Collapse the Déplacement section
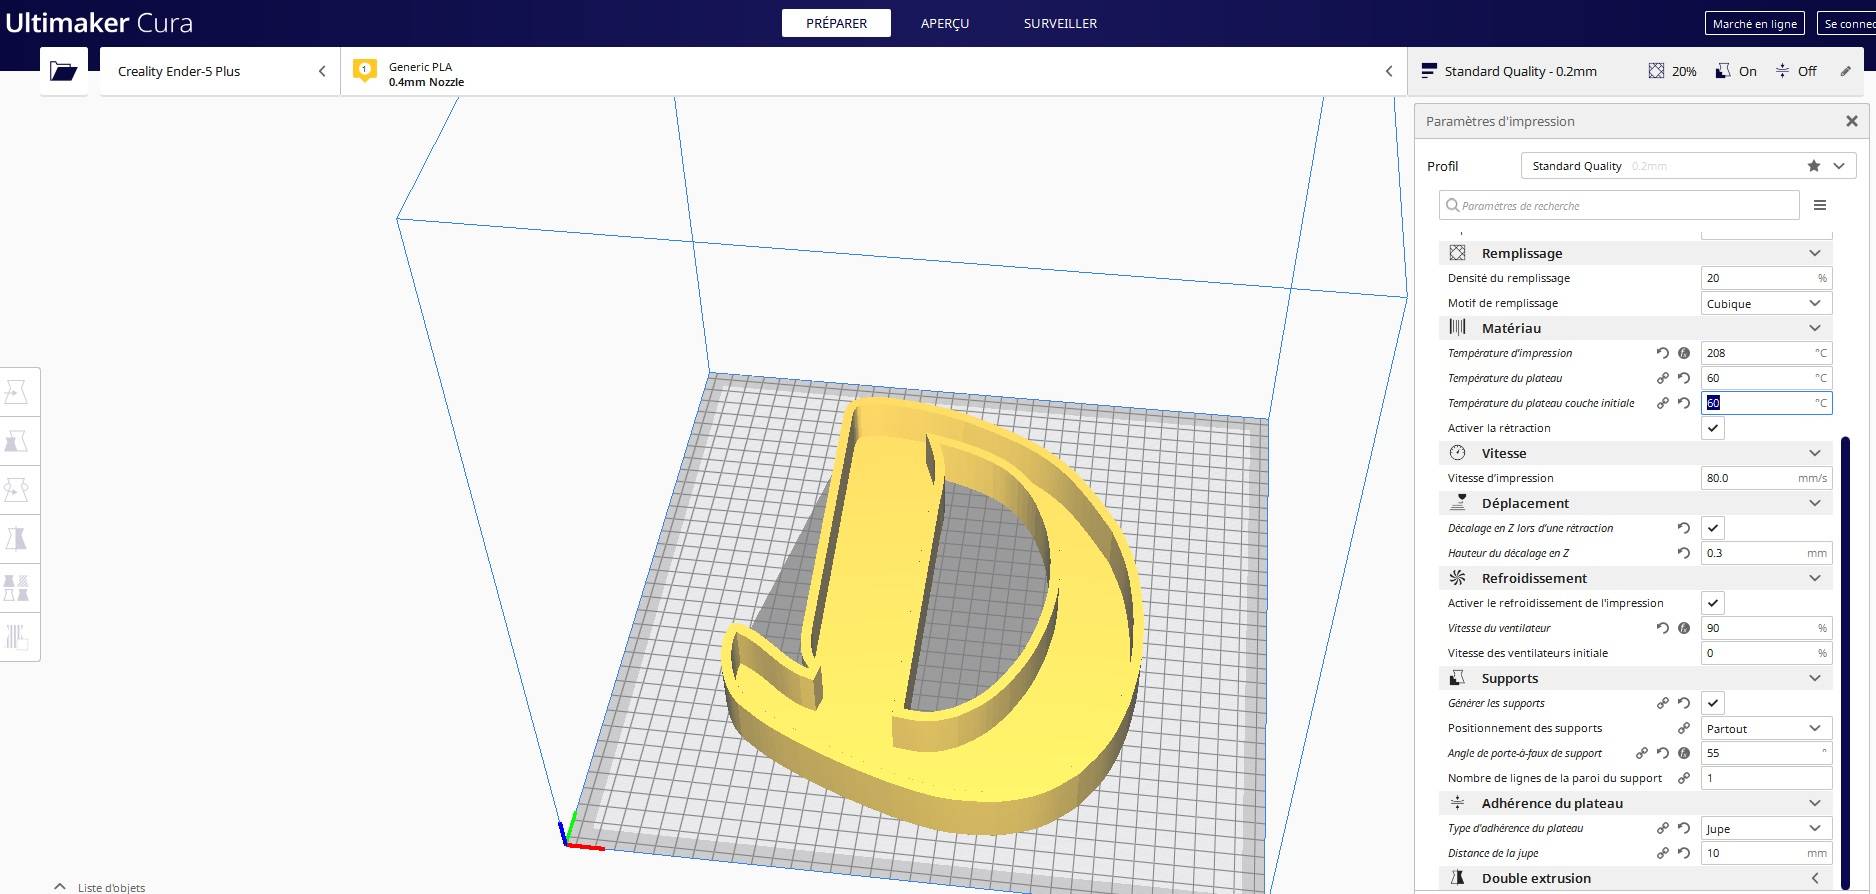The image size is (1876, 894). pos(1636,503)
